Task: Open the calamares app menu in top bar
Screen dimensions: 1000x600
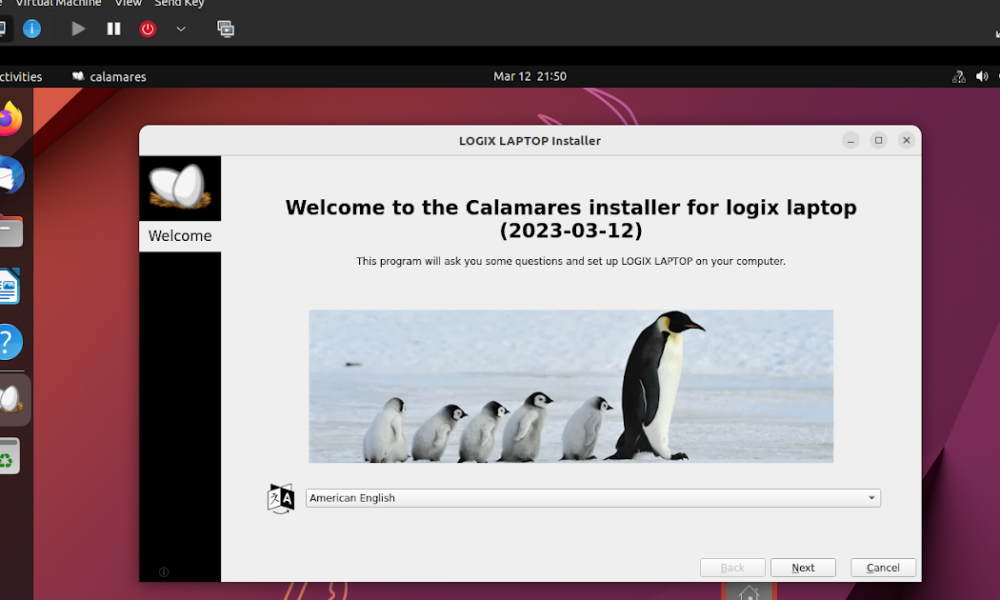Action: click(x=109, y=77)
